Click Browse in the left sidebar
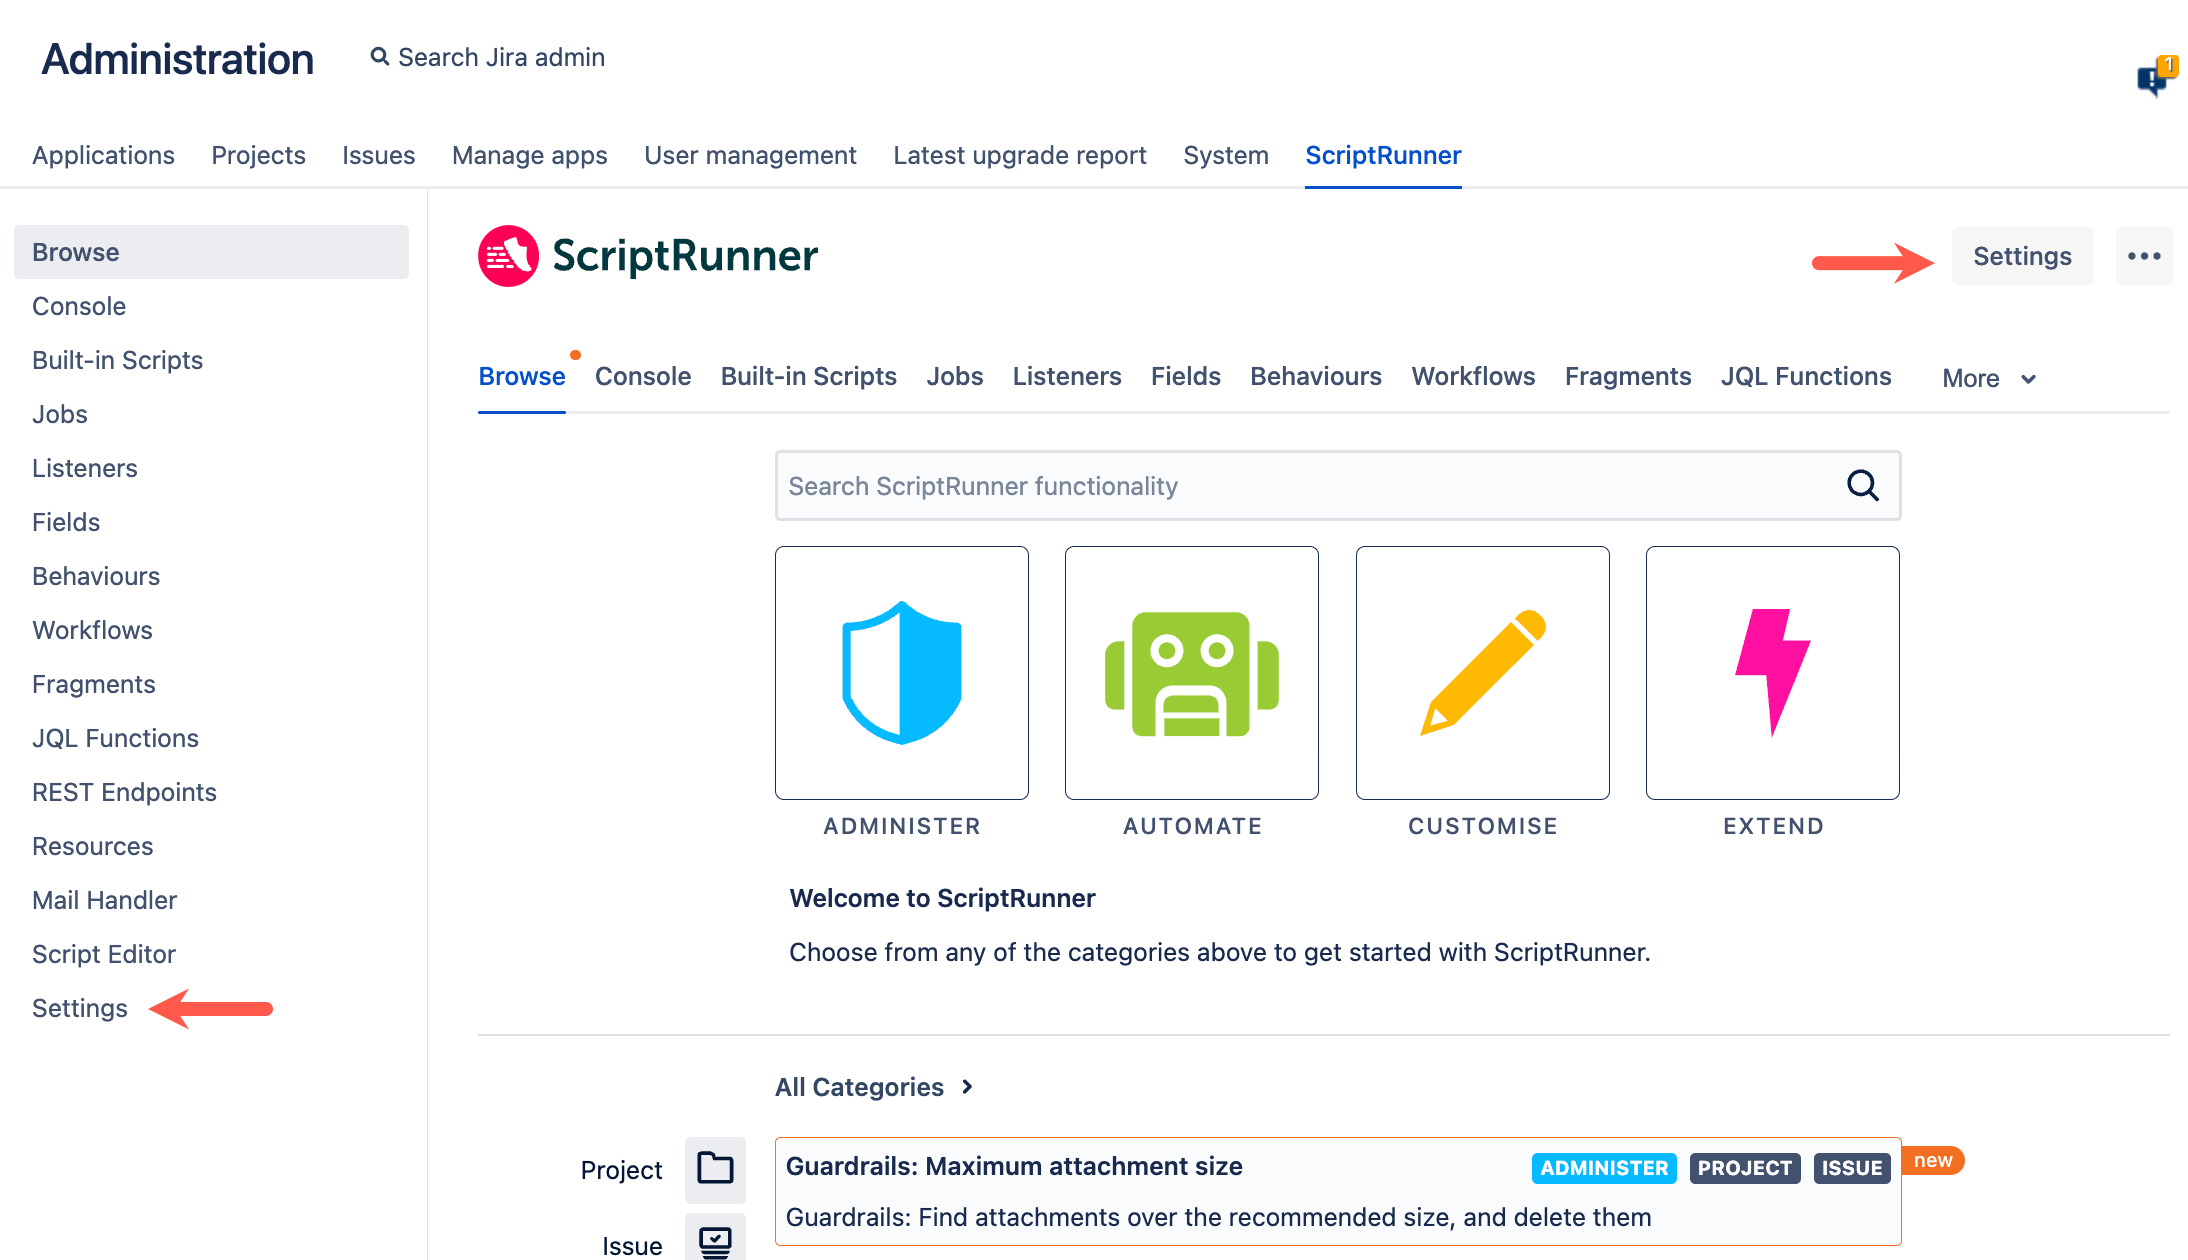Screen dimensions: 2188x1260 (x=211, y=252)
